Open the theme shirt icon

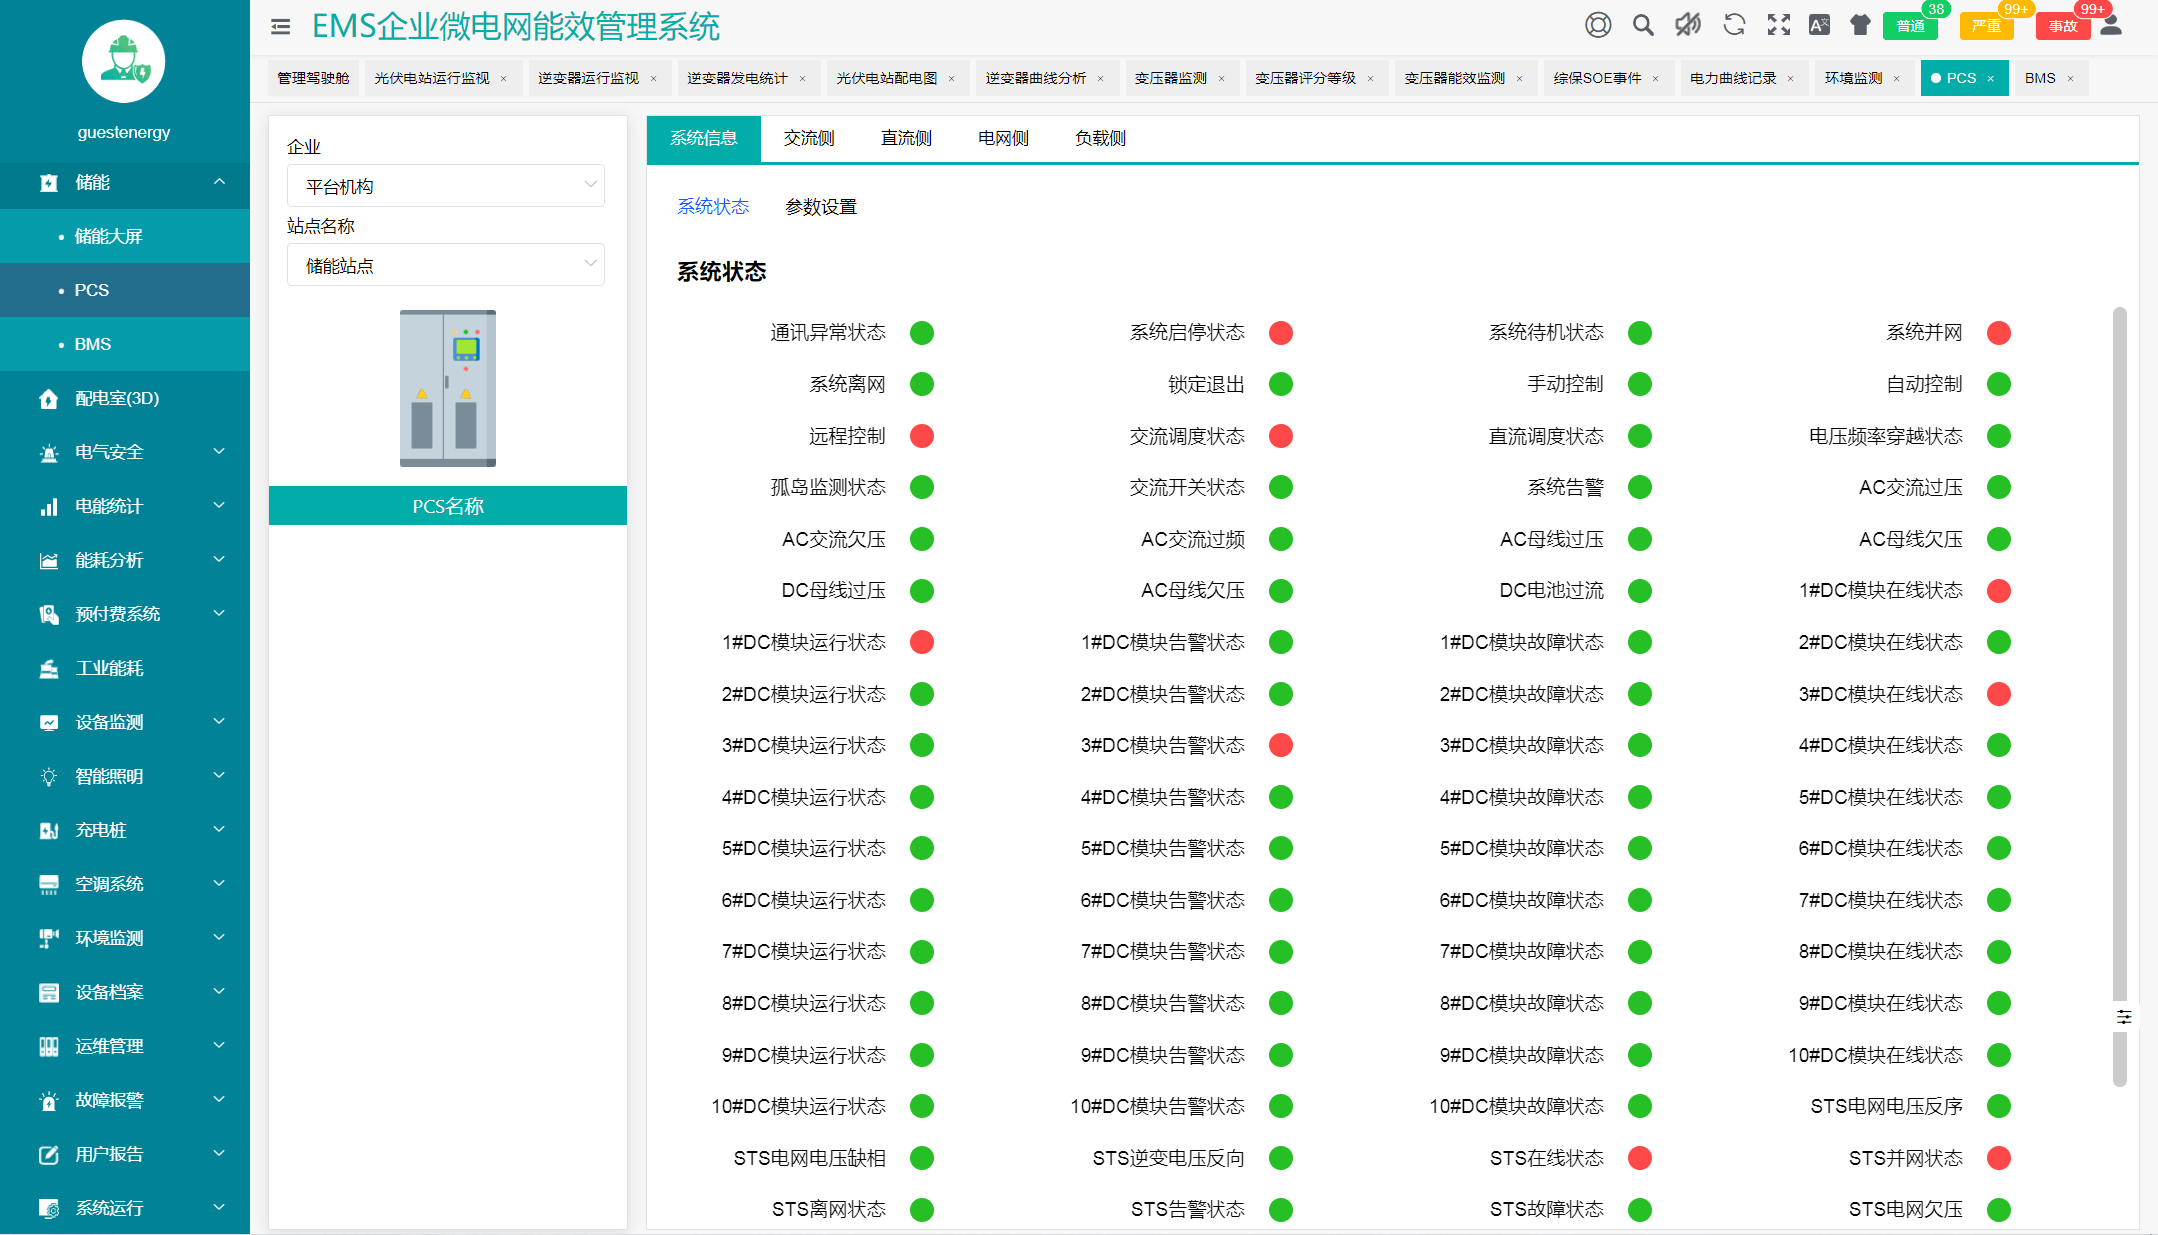tap(1860, 25)
